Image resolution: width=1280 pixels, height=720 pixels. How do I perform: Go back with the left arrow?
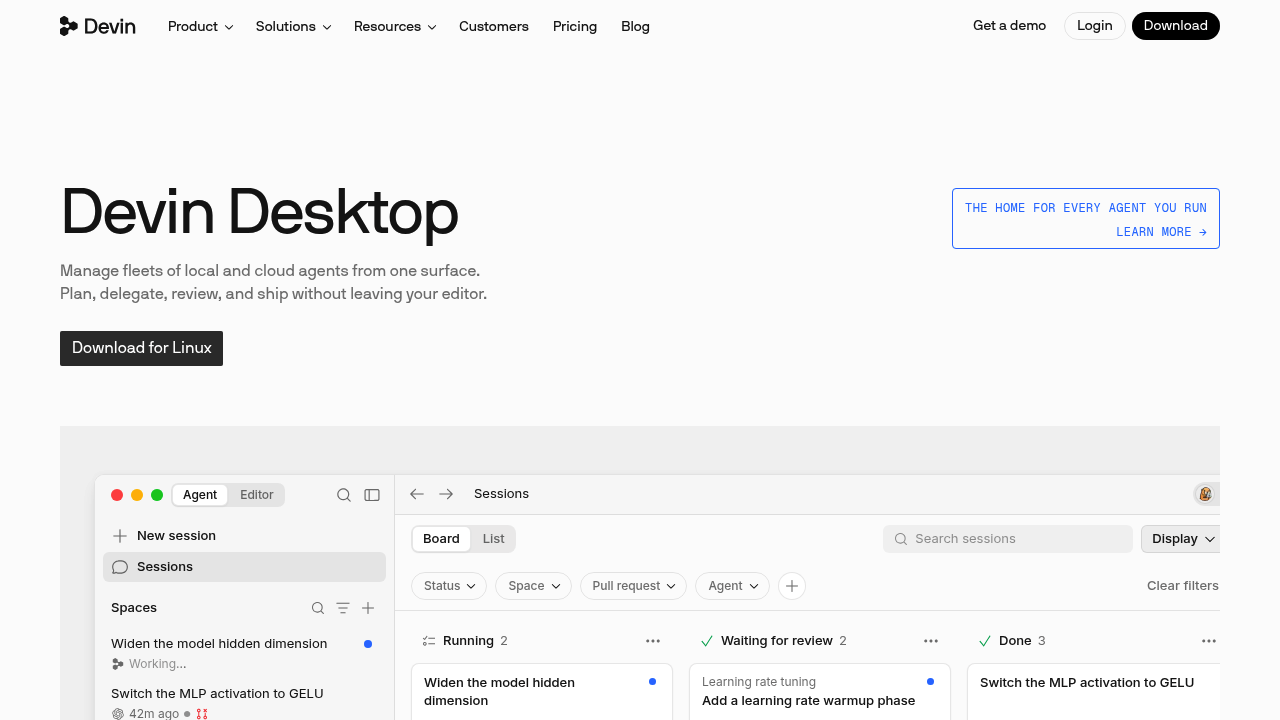(x=417, y=494)
